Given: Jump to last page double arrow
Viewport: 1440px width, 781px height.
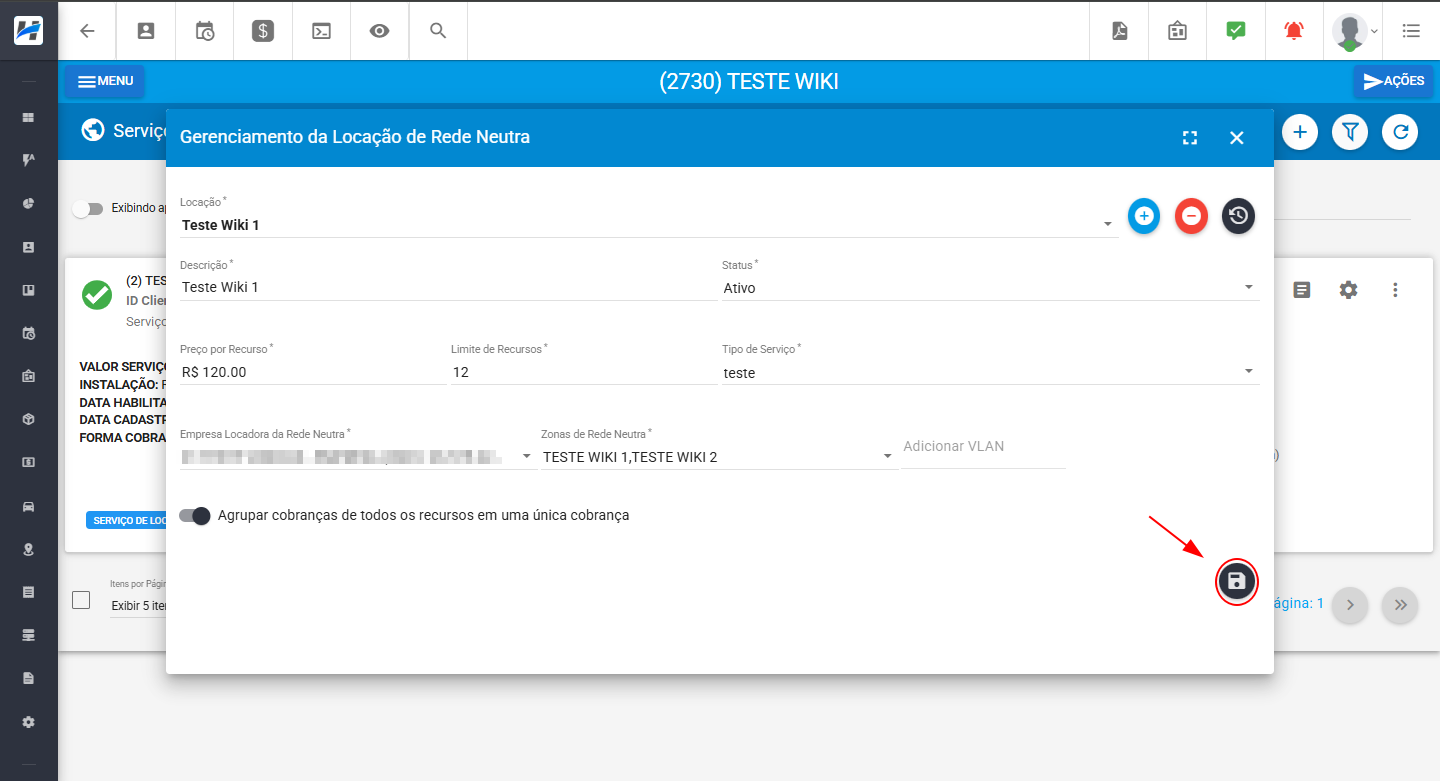Looking at the screenshot, I should point(1400,605).
